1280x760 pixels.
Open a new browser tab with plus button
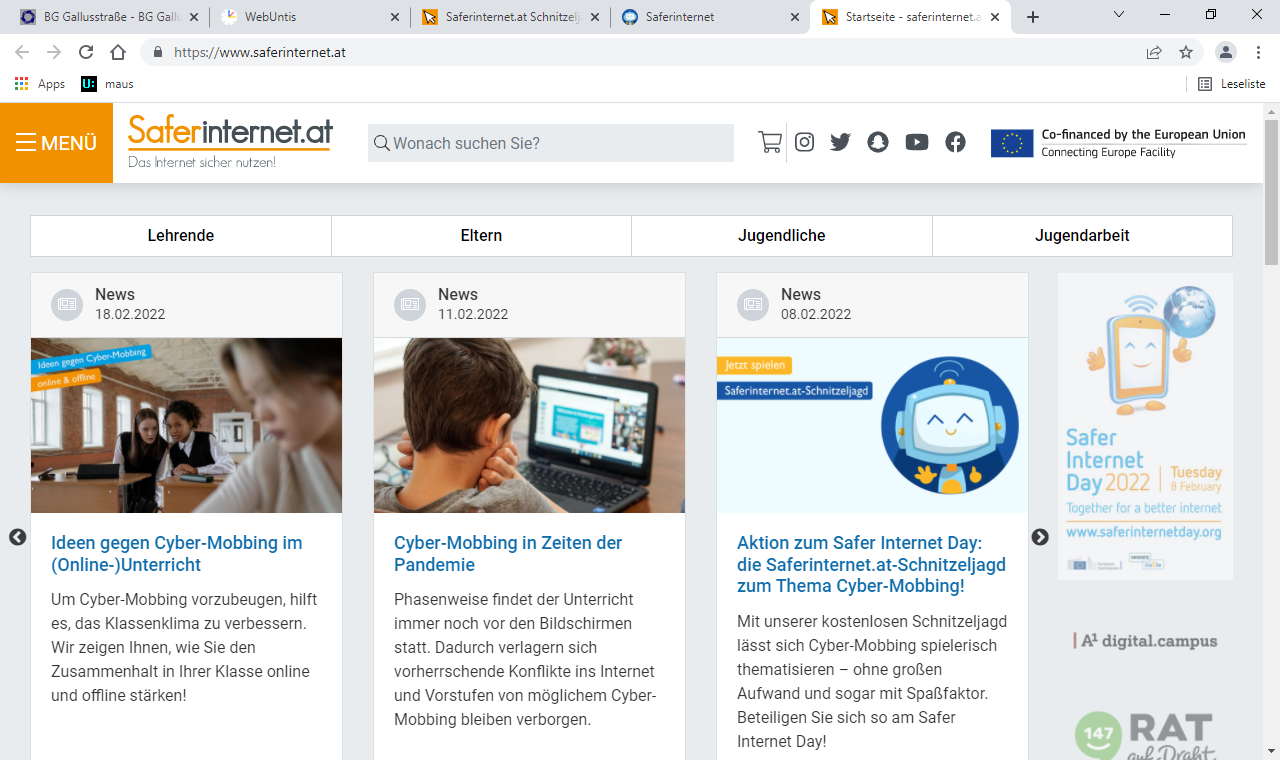pyautogui.click(x=1033, y=17)
